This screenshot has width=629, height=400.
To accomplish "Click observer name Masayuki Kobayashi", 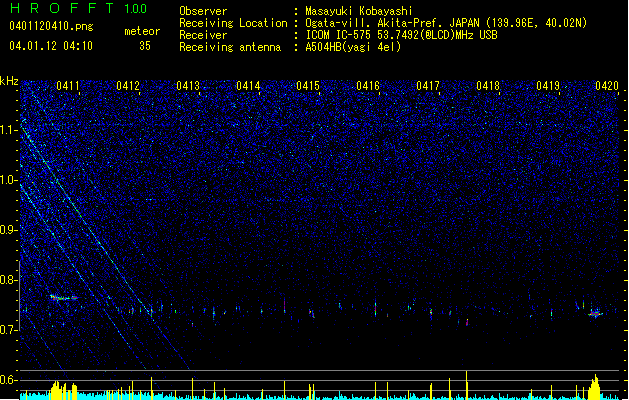I will 359,11.
